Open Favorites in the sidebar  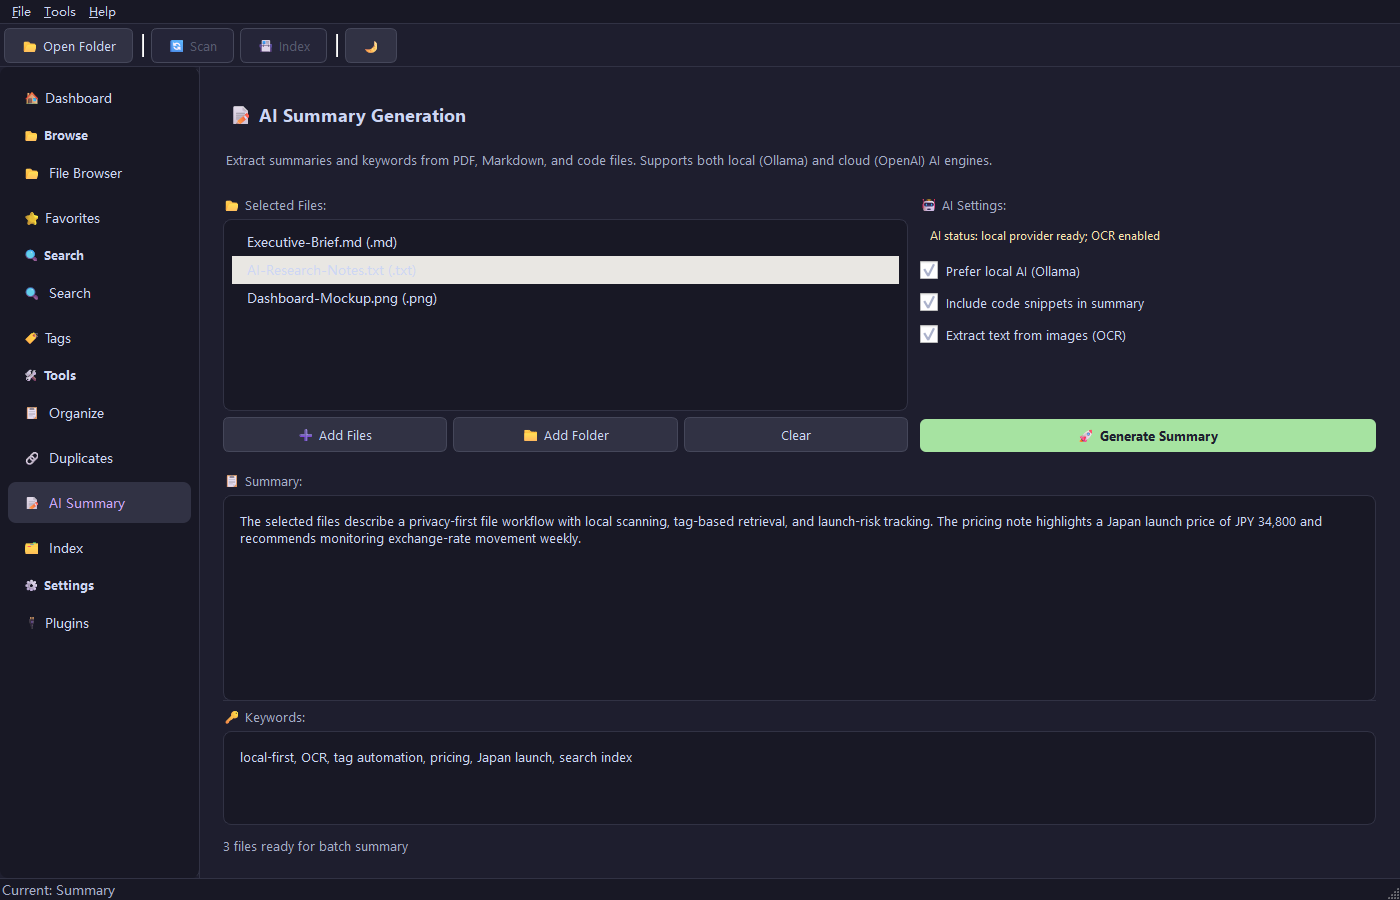coord(99,218)
